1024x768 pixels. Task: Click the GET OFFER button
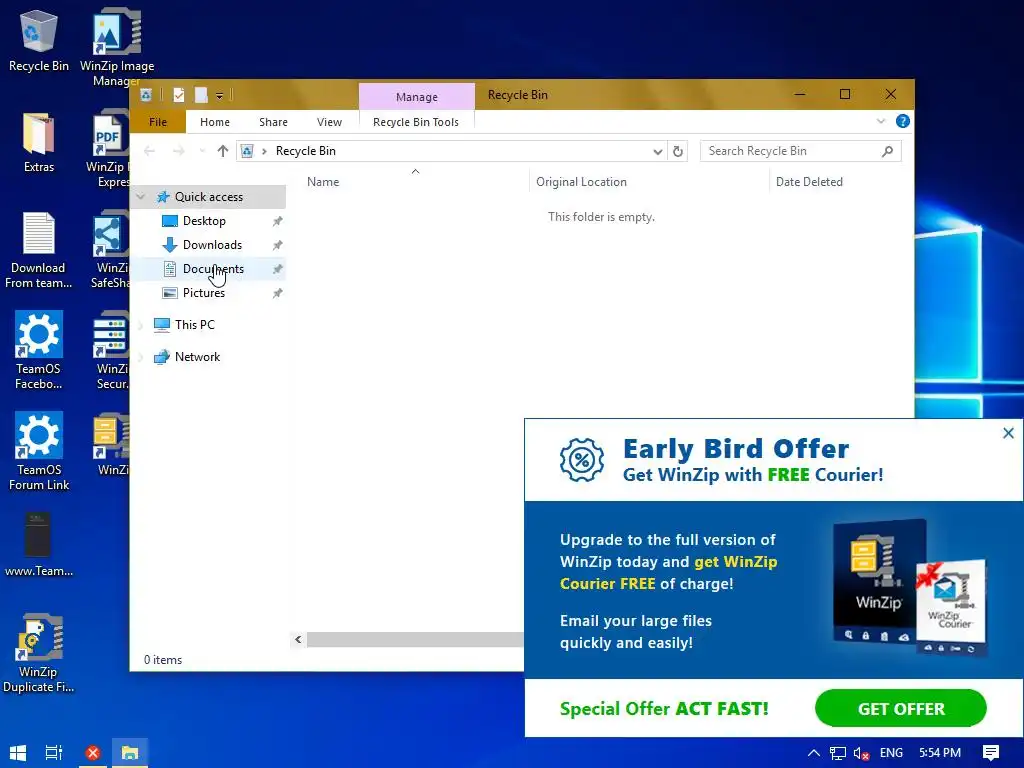[901, 709]
